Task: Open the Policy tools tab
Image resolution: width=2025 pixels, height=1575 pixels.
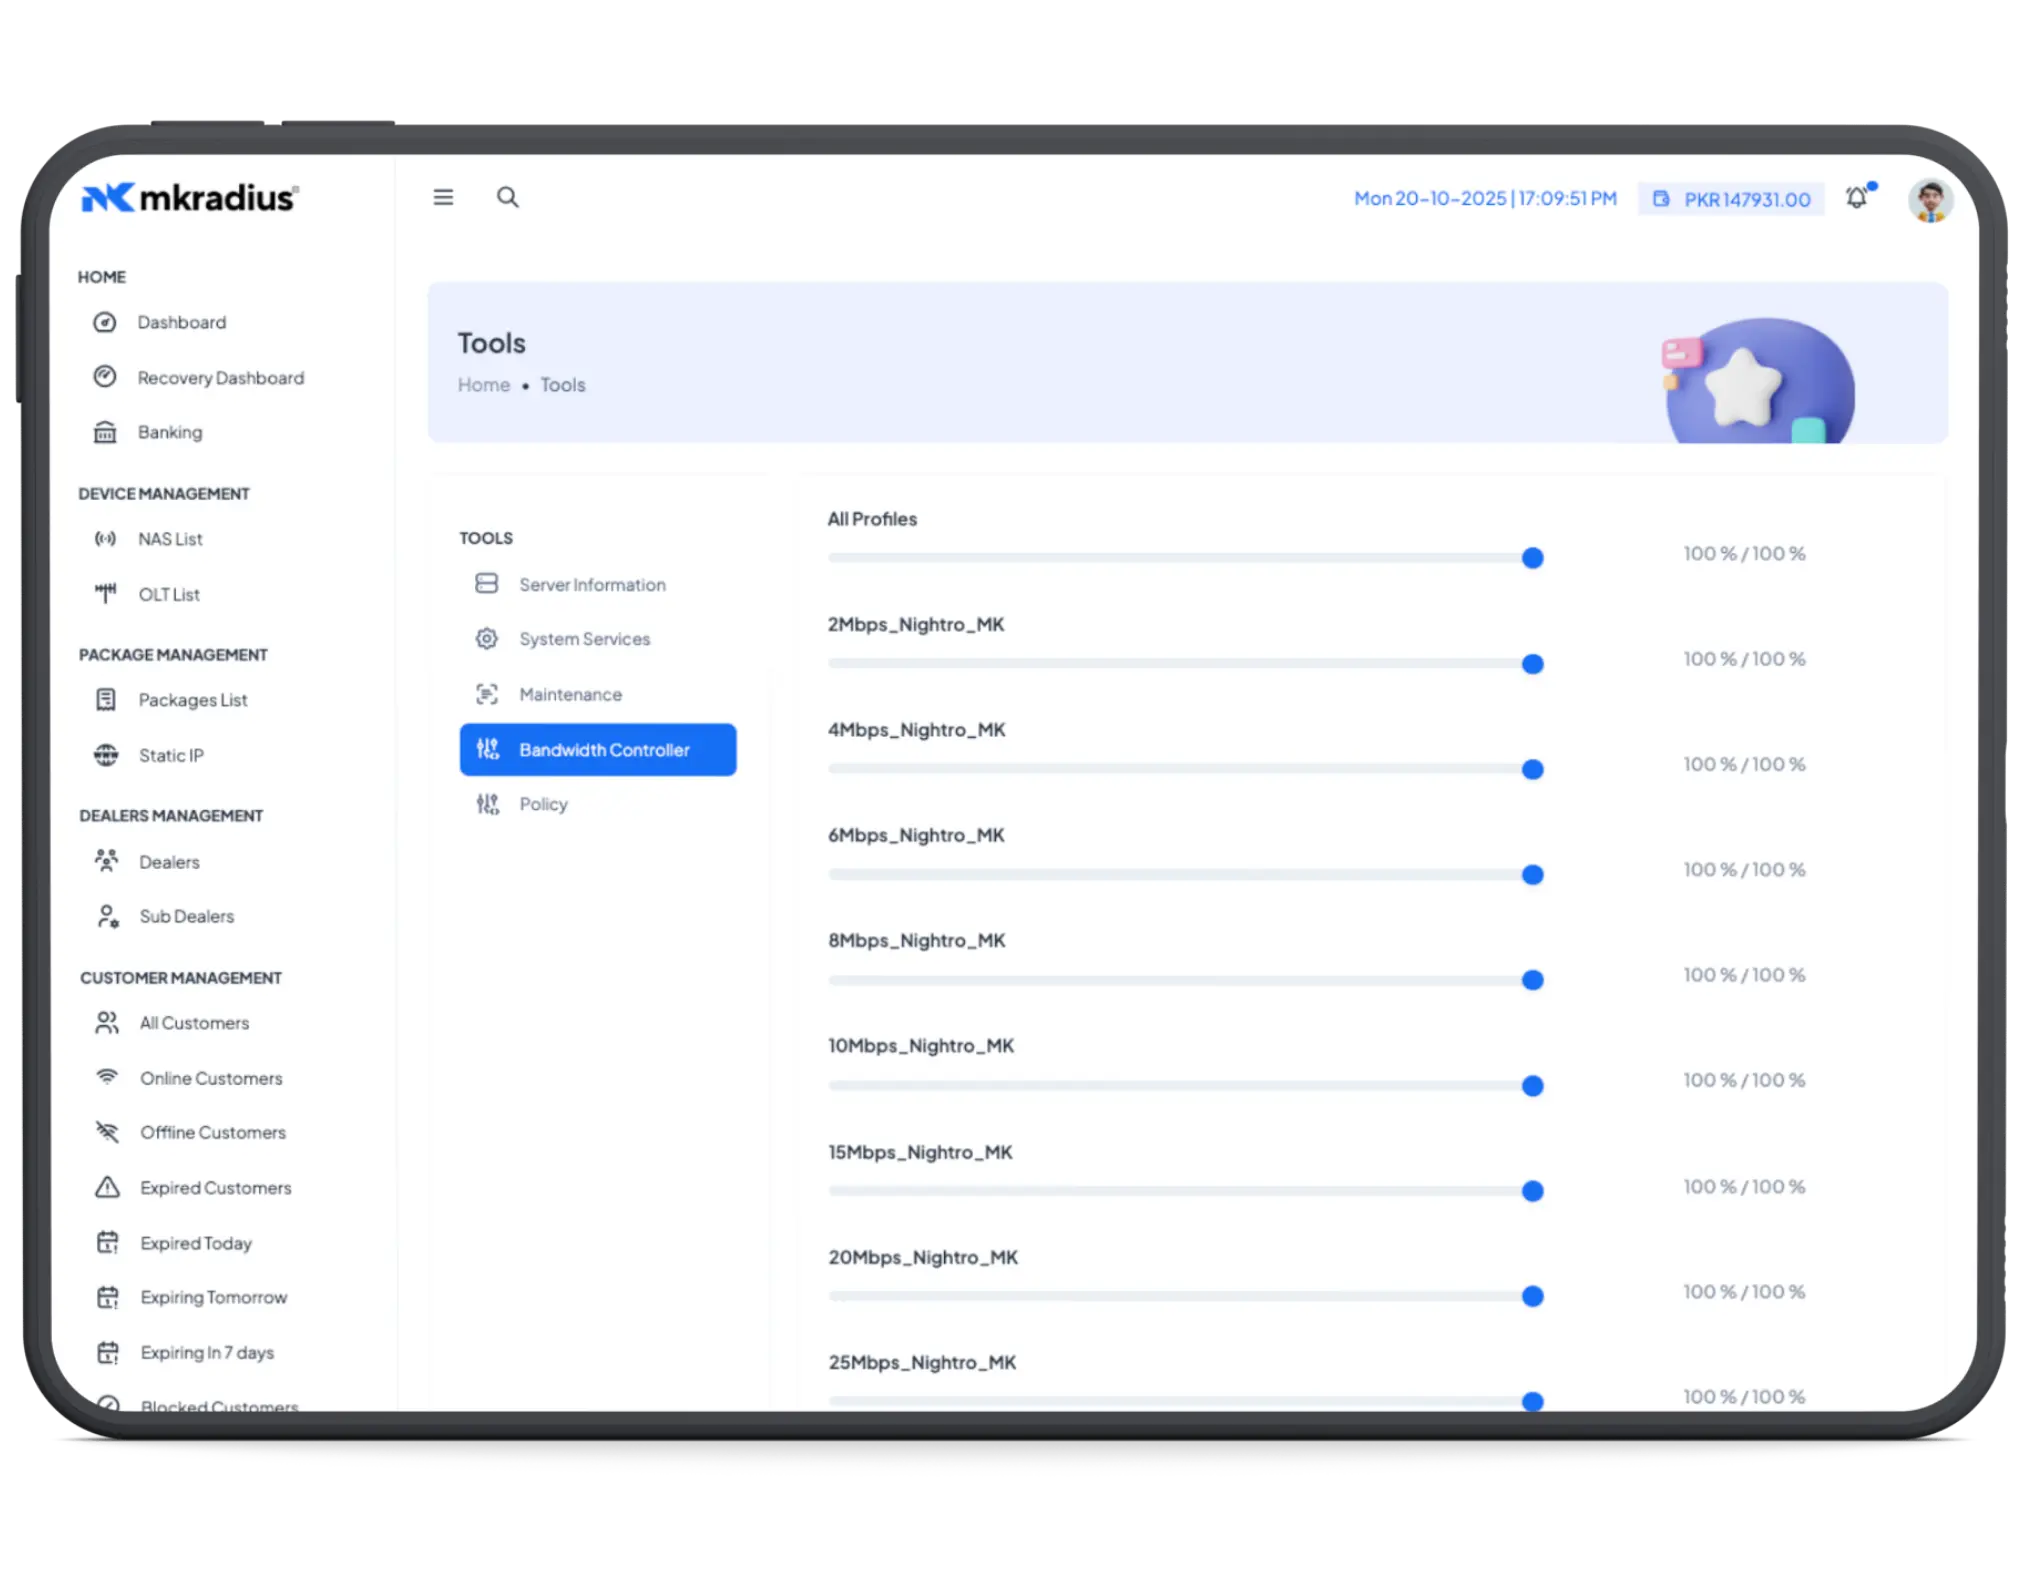Action: pyautogui.click(x=543, y=804)
